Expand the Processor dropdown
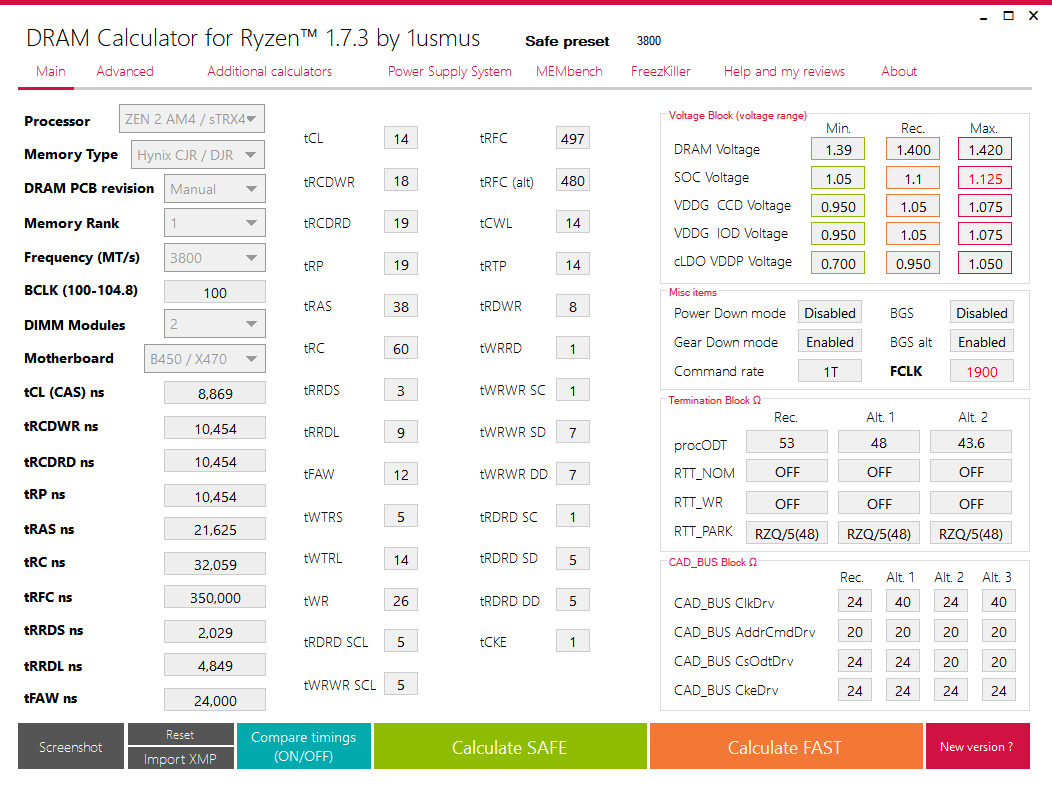This screenshot has width=1052, height=791. click(191, 119)
